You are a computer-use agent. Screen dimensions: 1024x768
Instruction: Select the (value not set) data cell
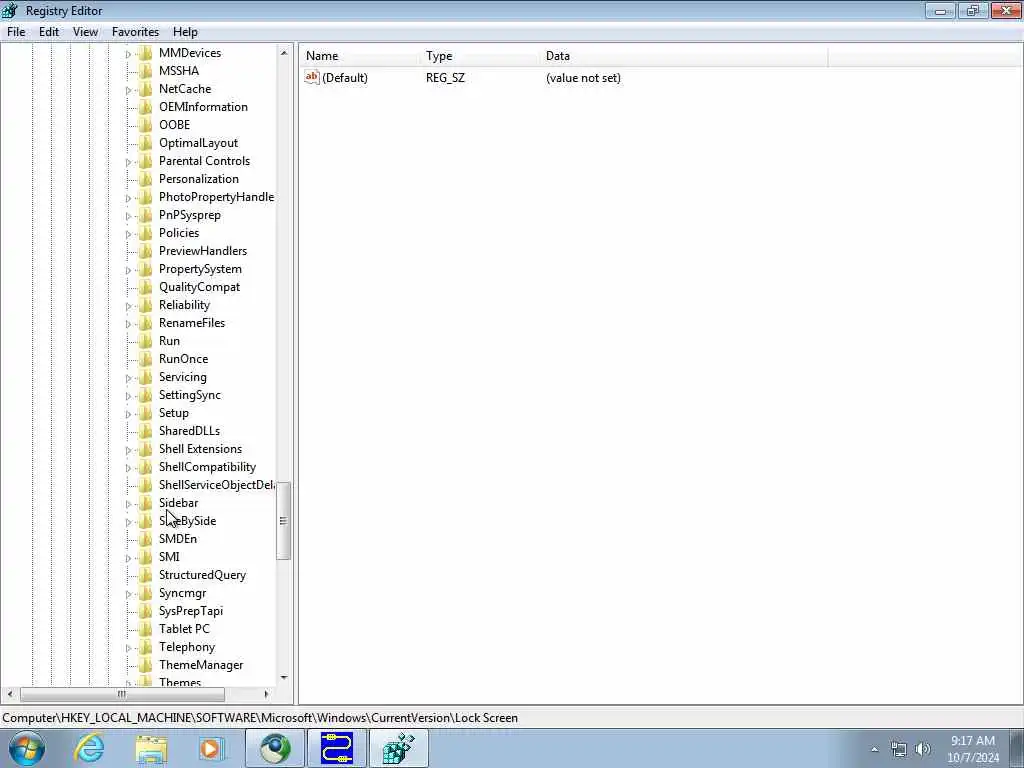pos(583,78)
